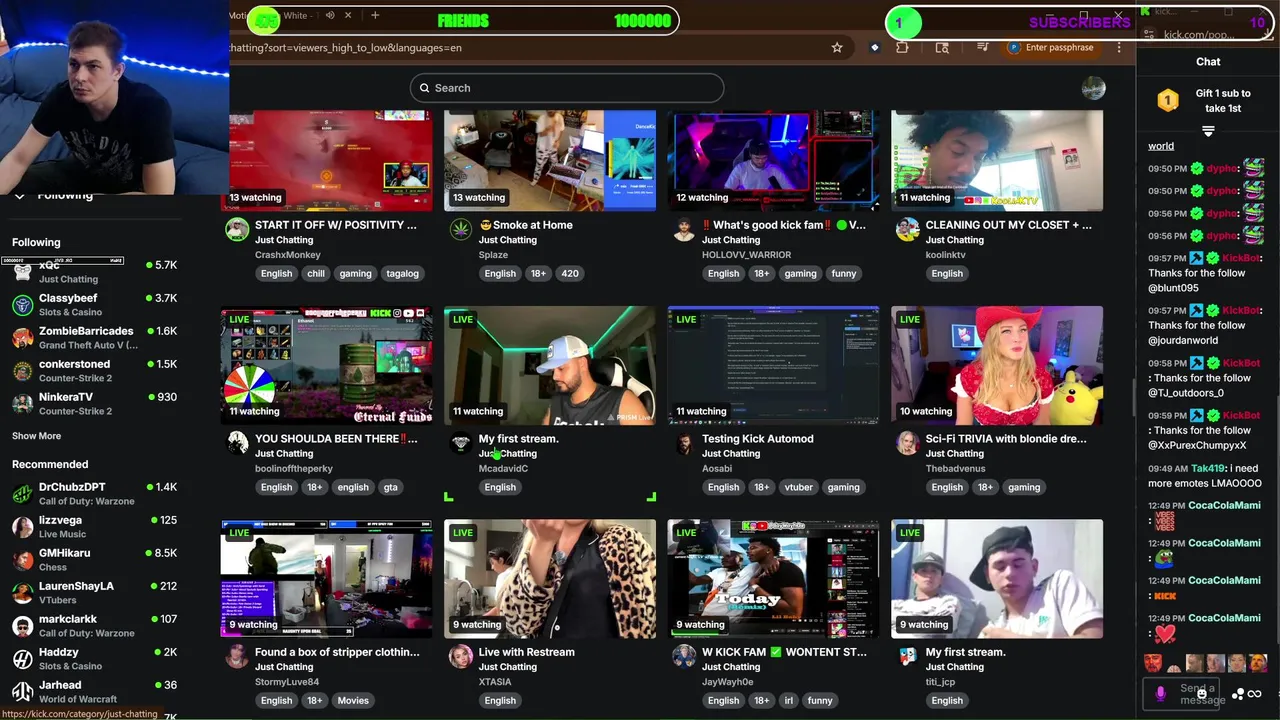Open a new browser tab with plus
1280x720 pixels.
tap(375, 15)
